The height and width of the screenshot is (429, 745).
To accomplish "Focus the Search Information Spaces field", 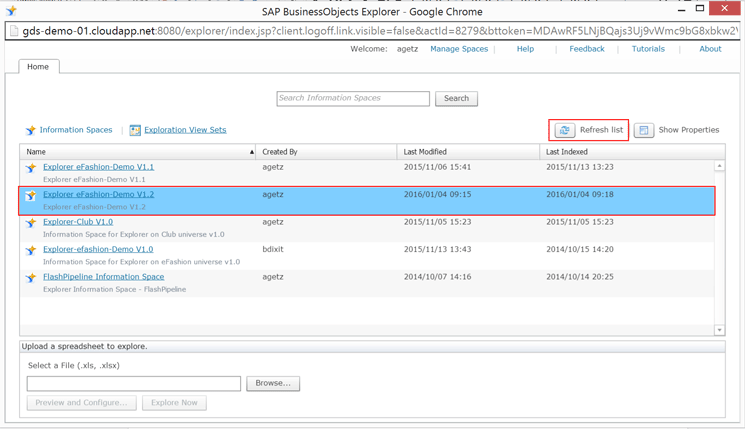I will [353, 98].
